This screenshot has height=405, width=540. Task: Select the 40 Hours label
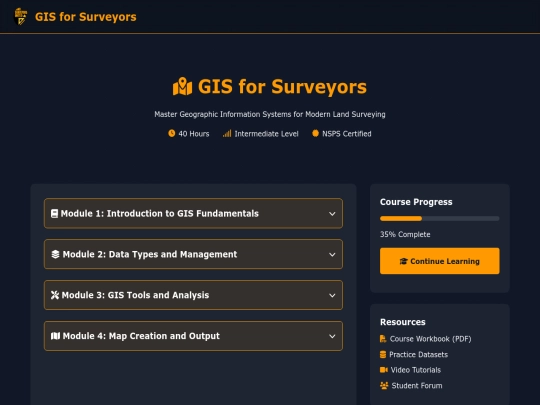click(194, 134)
